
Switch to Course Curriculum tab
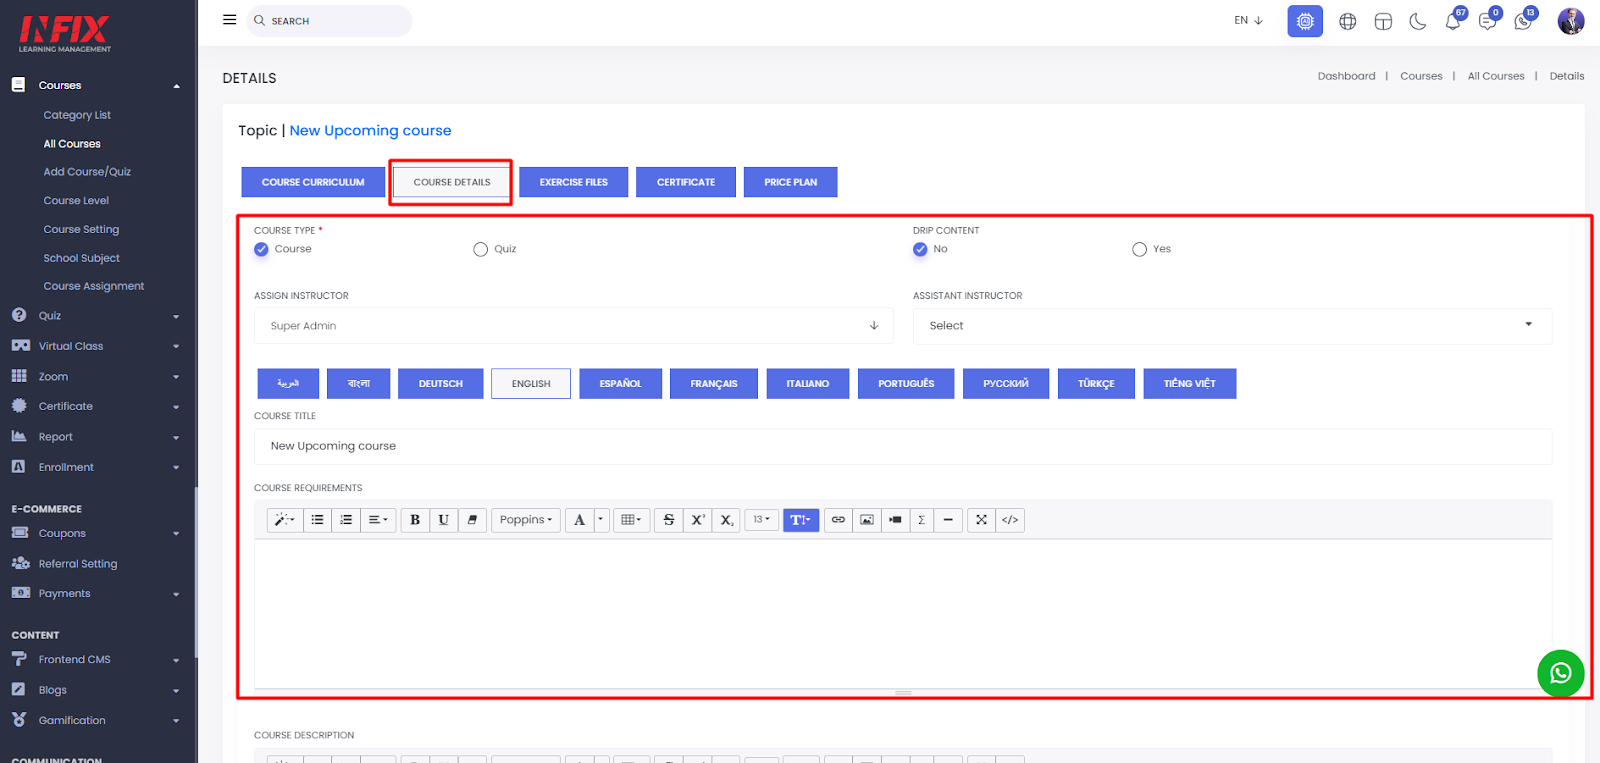coord(313,182)
